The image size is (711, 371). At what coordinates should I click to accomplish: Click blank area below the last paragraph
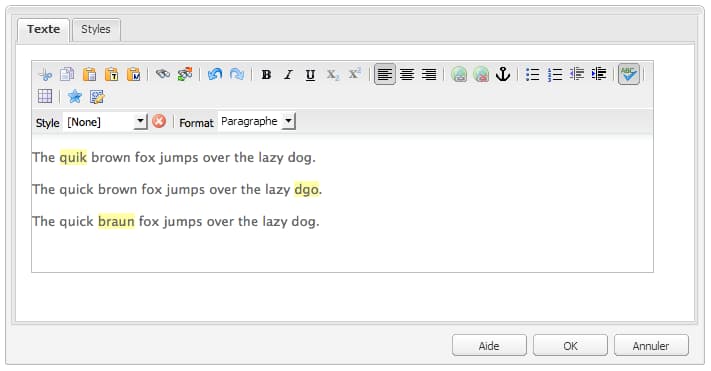[x=342, y=252]
